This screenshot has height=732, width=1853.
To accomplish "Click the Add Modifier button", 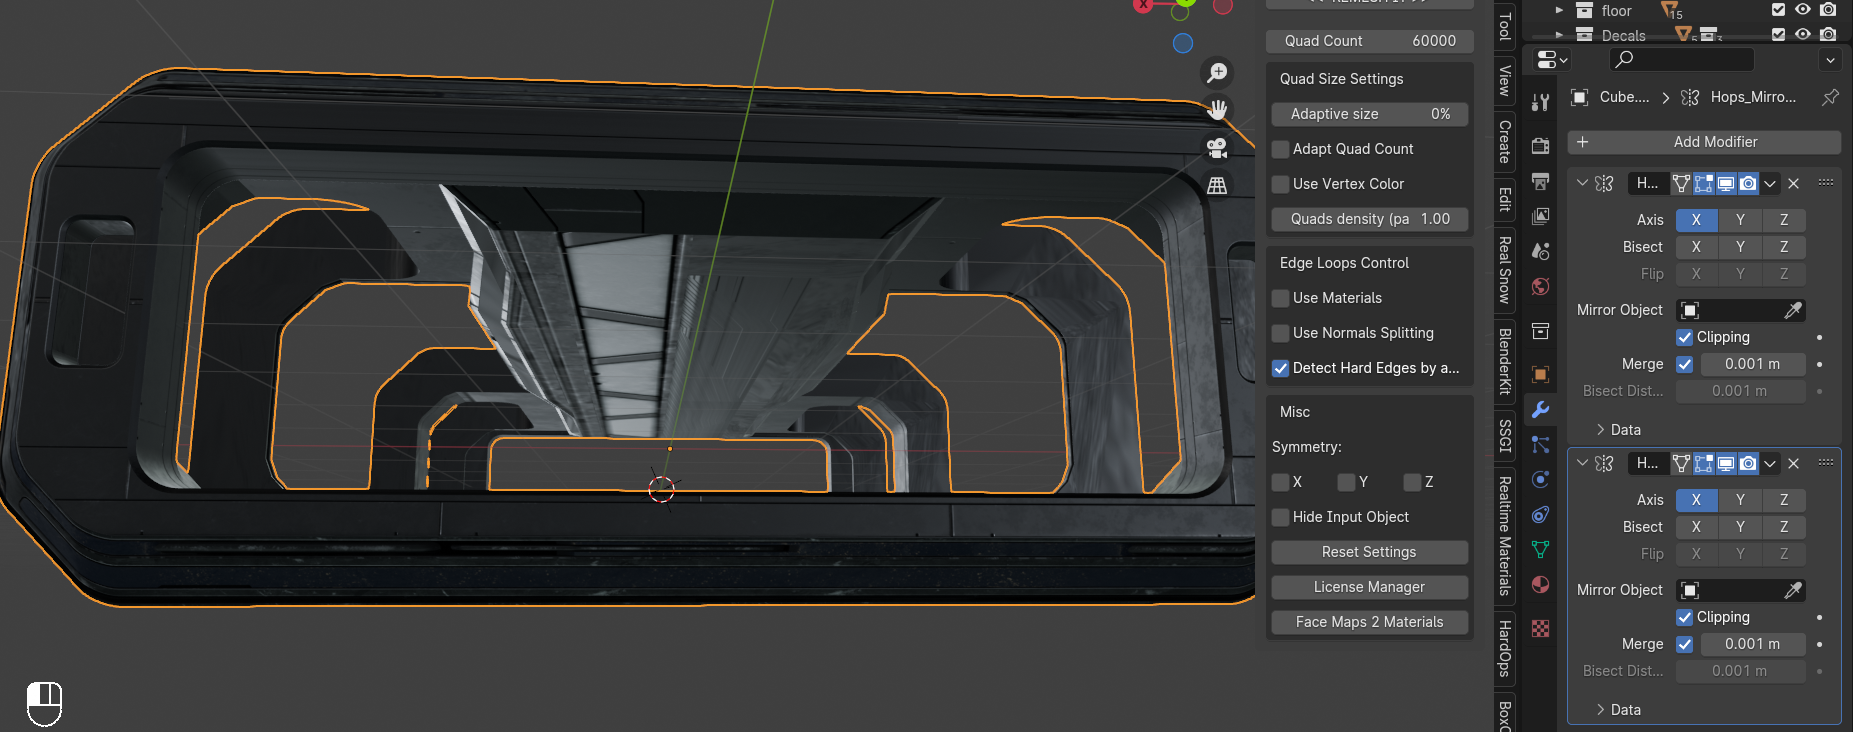I will coord(1704,142).
